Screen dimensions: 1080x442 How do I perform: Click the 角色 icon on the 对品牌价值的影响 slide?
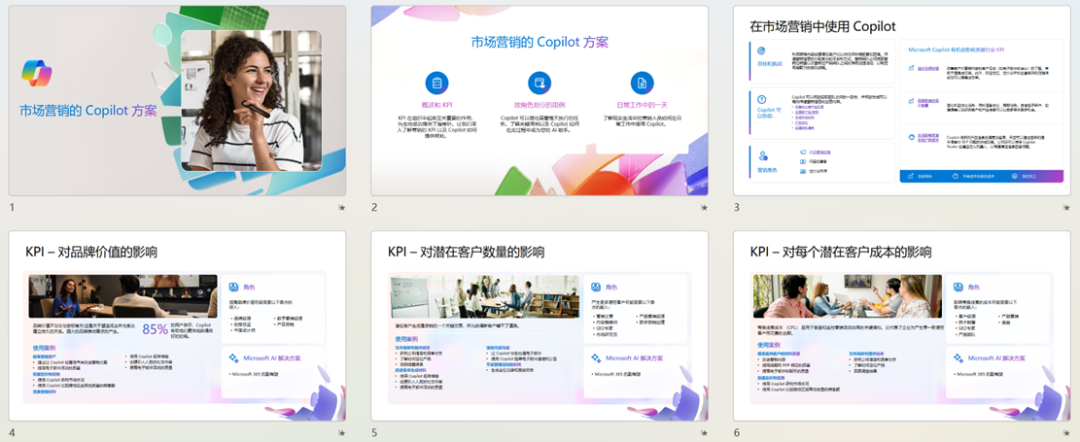pyautogui.click(x=233, y=287)
